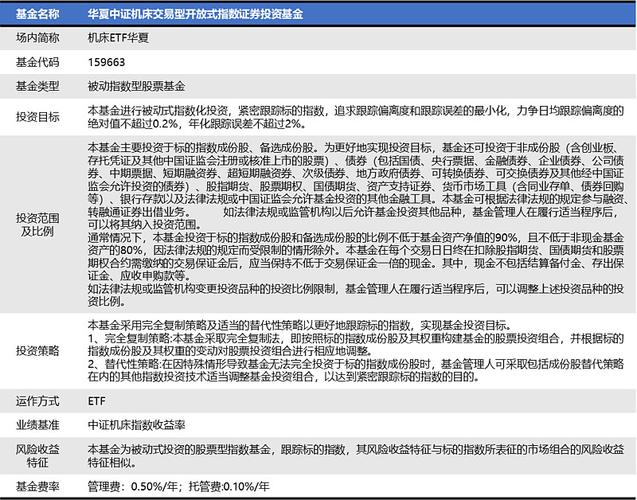The height and width of the screenshot is (500, 637).
Task: Click the risk paragraph starting 本基金为被动式投资的股票型指数基金
Action: click(x=355, y=456)
